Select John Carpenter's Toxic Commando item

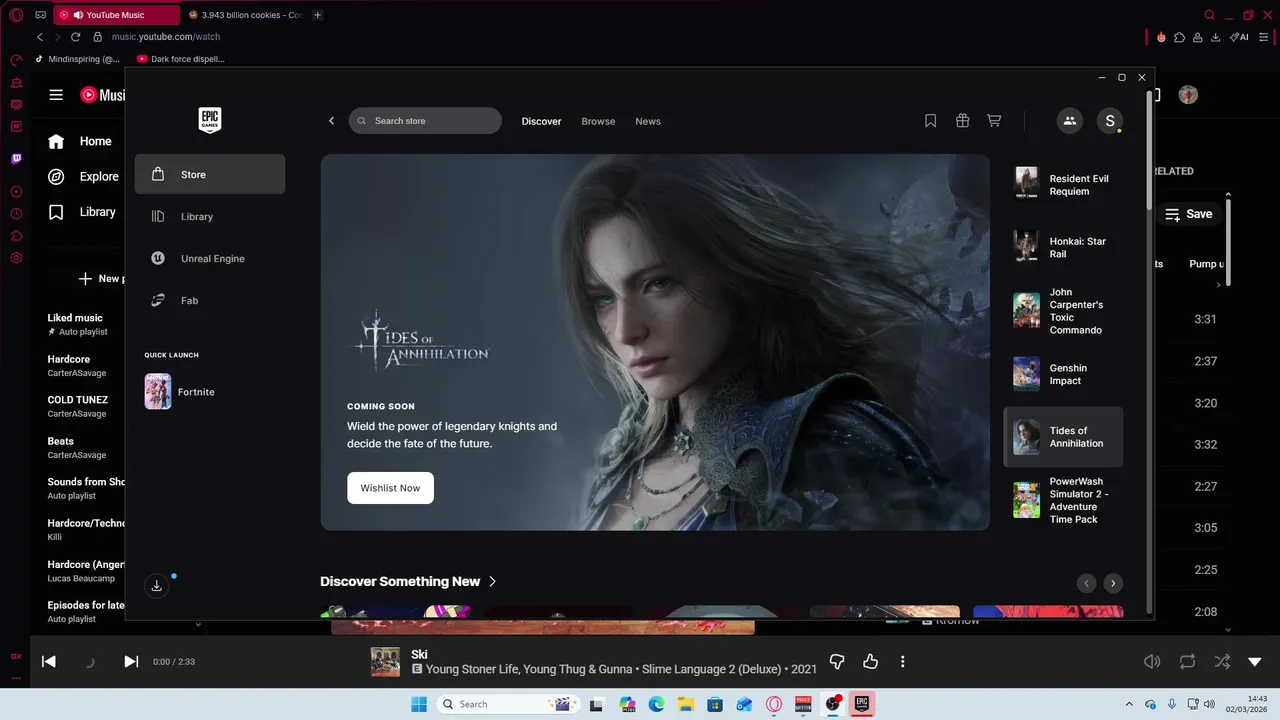pos(1063,311)
